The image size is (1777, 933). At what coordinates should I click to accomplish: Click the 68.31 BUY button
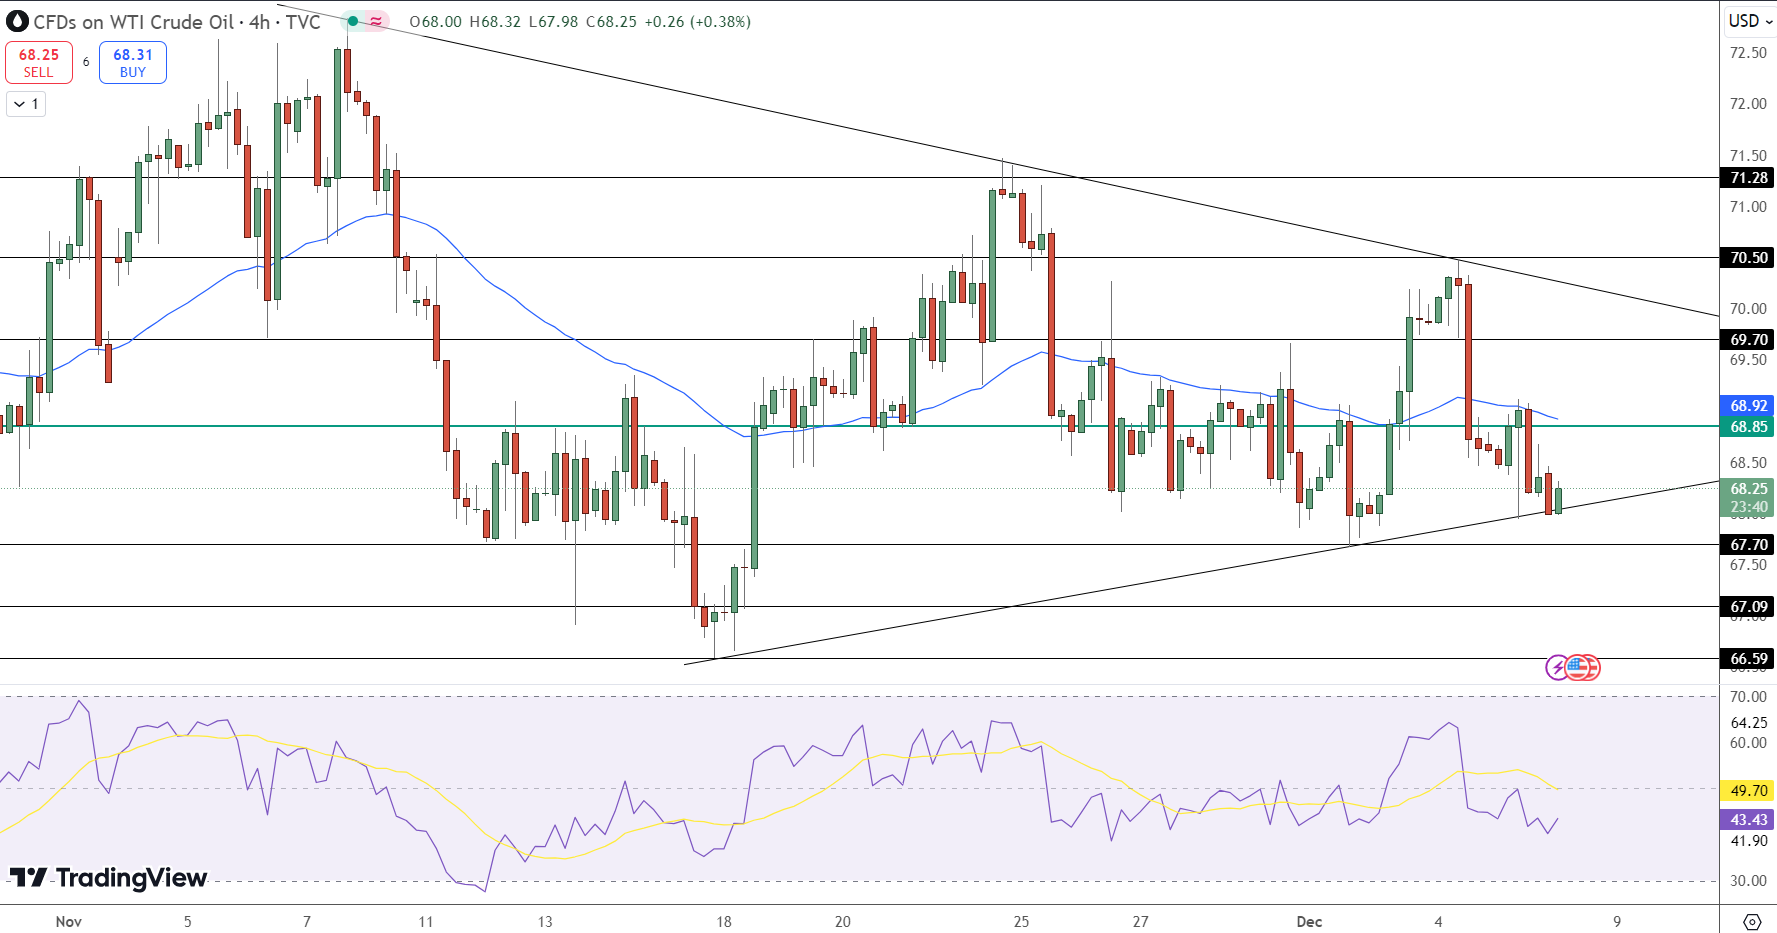point(133,63)
